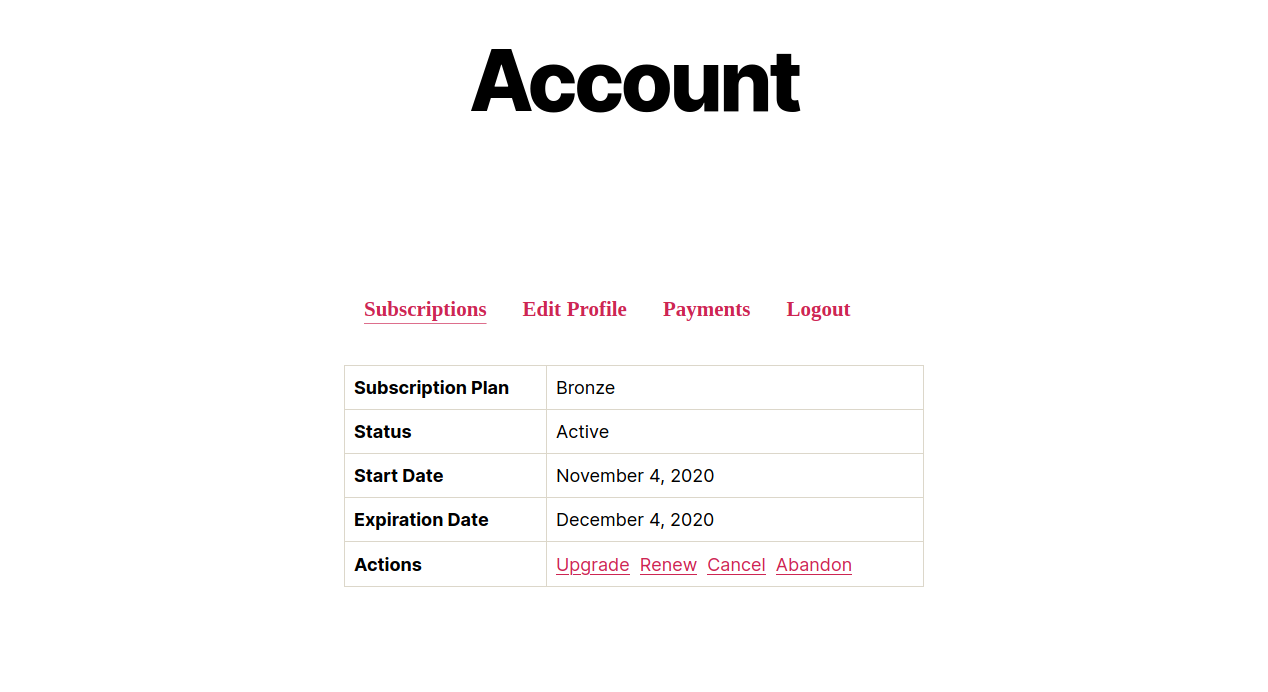Click the Actions row label
The image size is (1268, 692).
[x=388, y=565]
